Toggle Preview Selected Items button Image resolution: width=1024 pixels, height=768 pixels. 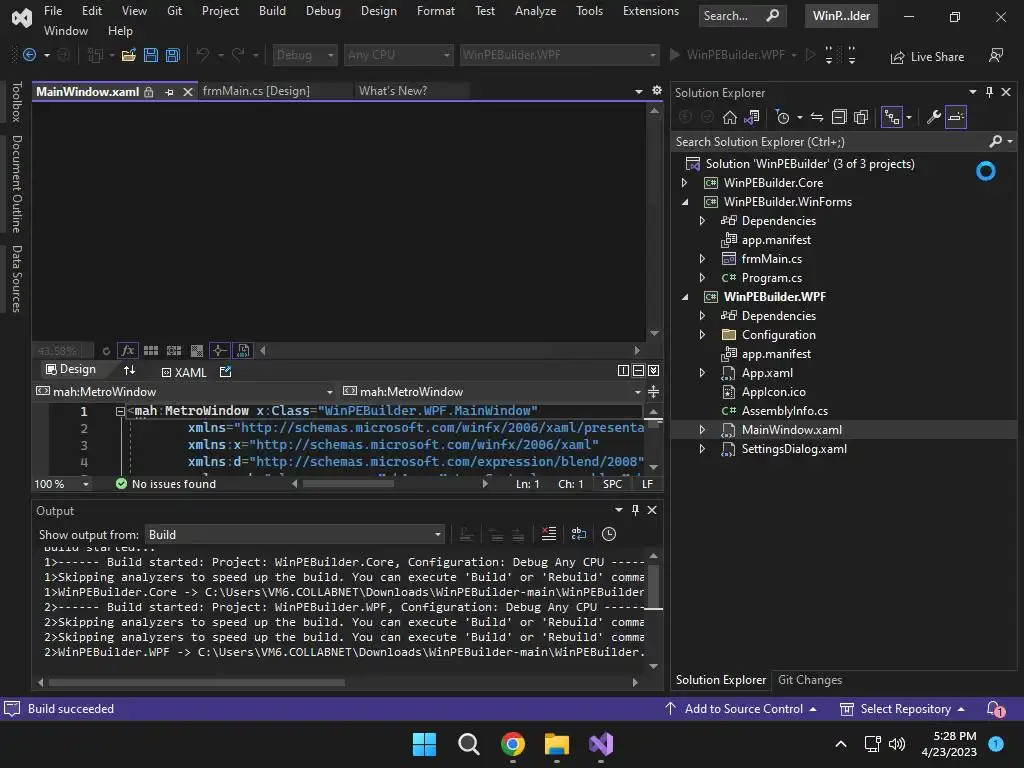tap(955, 117)
